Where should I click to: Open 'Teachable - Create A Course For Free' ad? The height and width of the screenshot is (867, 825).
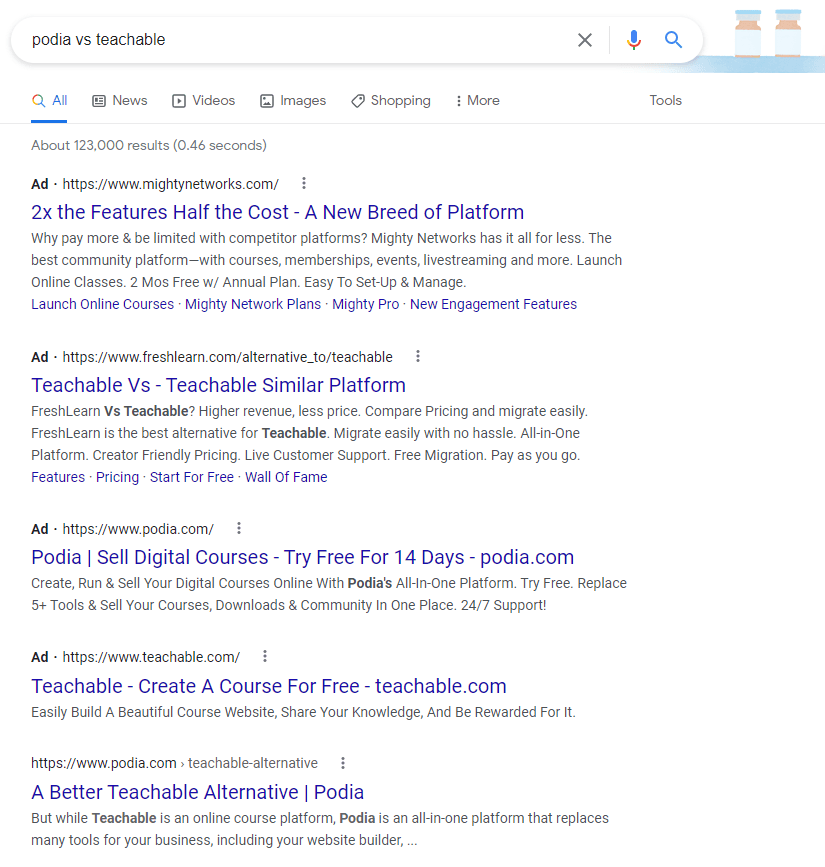tap(269, 686)
